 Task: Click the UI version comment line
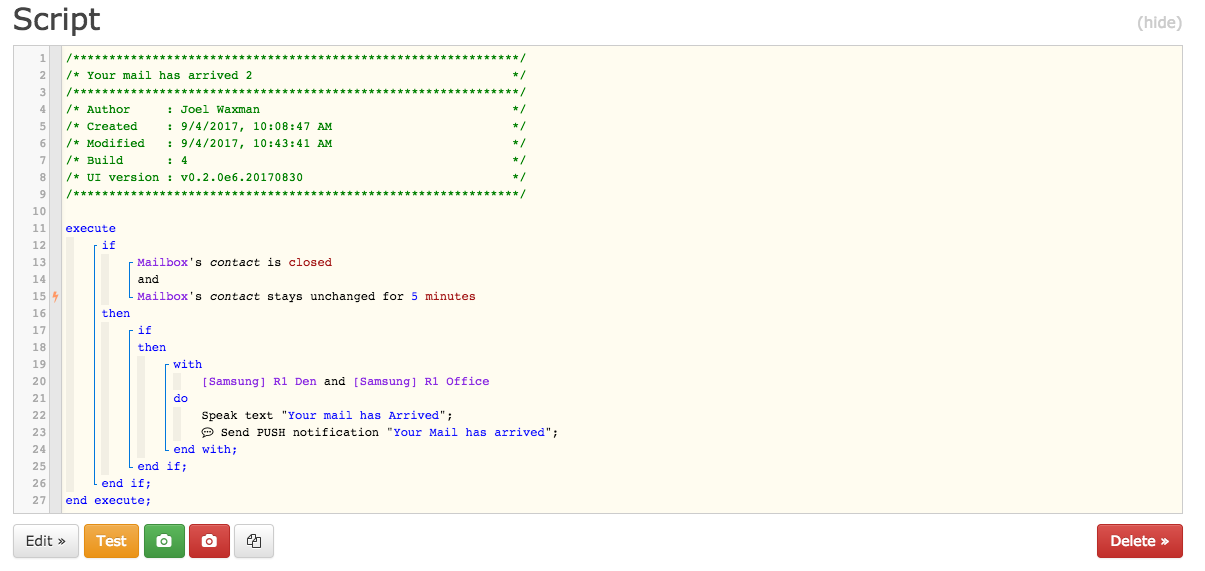click(296, 177)
